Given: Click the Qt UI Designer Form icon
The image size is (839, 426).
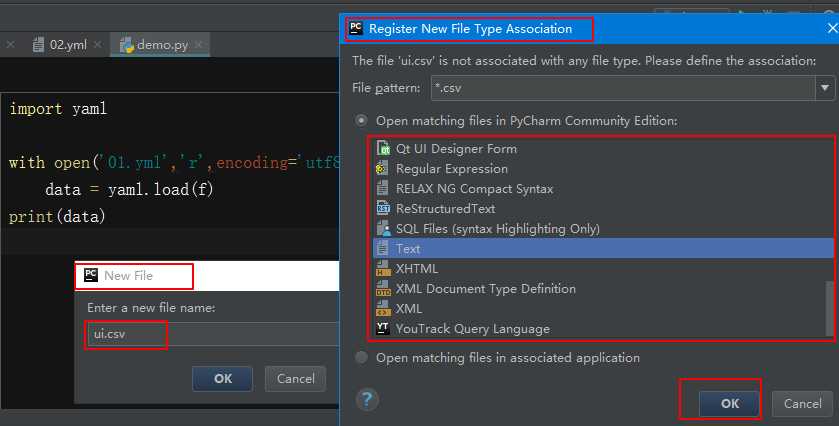Looking at the screenshot, I should 383,148.
